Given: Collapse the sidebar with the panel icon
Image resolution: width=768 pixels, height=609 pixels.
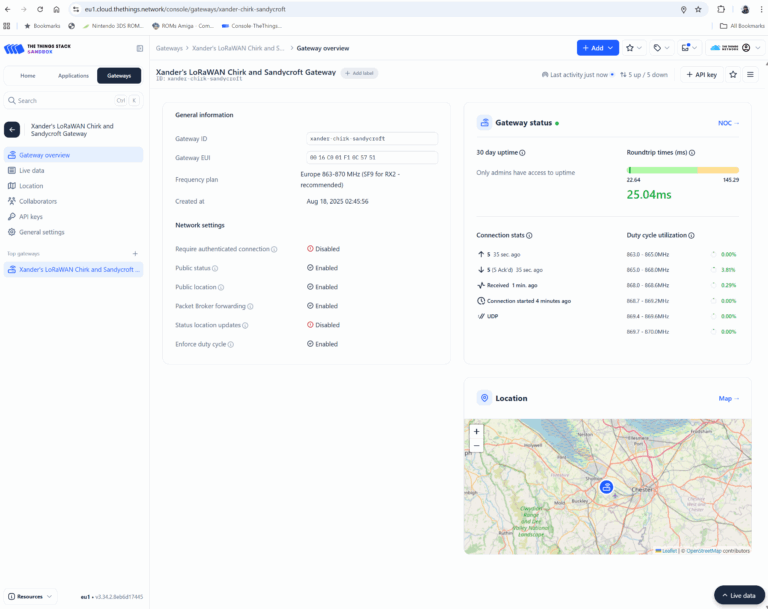Looking at the screenshot, I should (140, 48).
